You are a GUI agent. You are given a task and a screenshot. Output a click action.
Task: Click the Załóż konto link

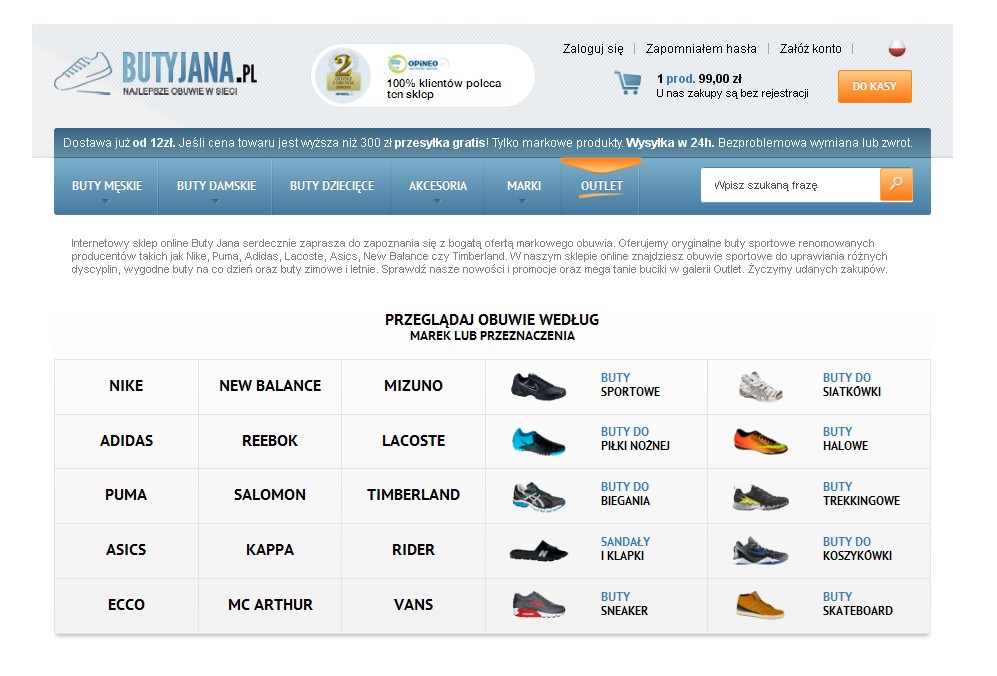click(x=810, y=48)
